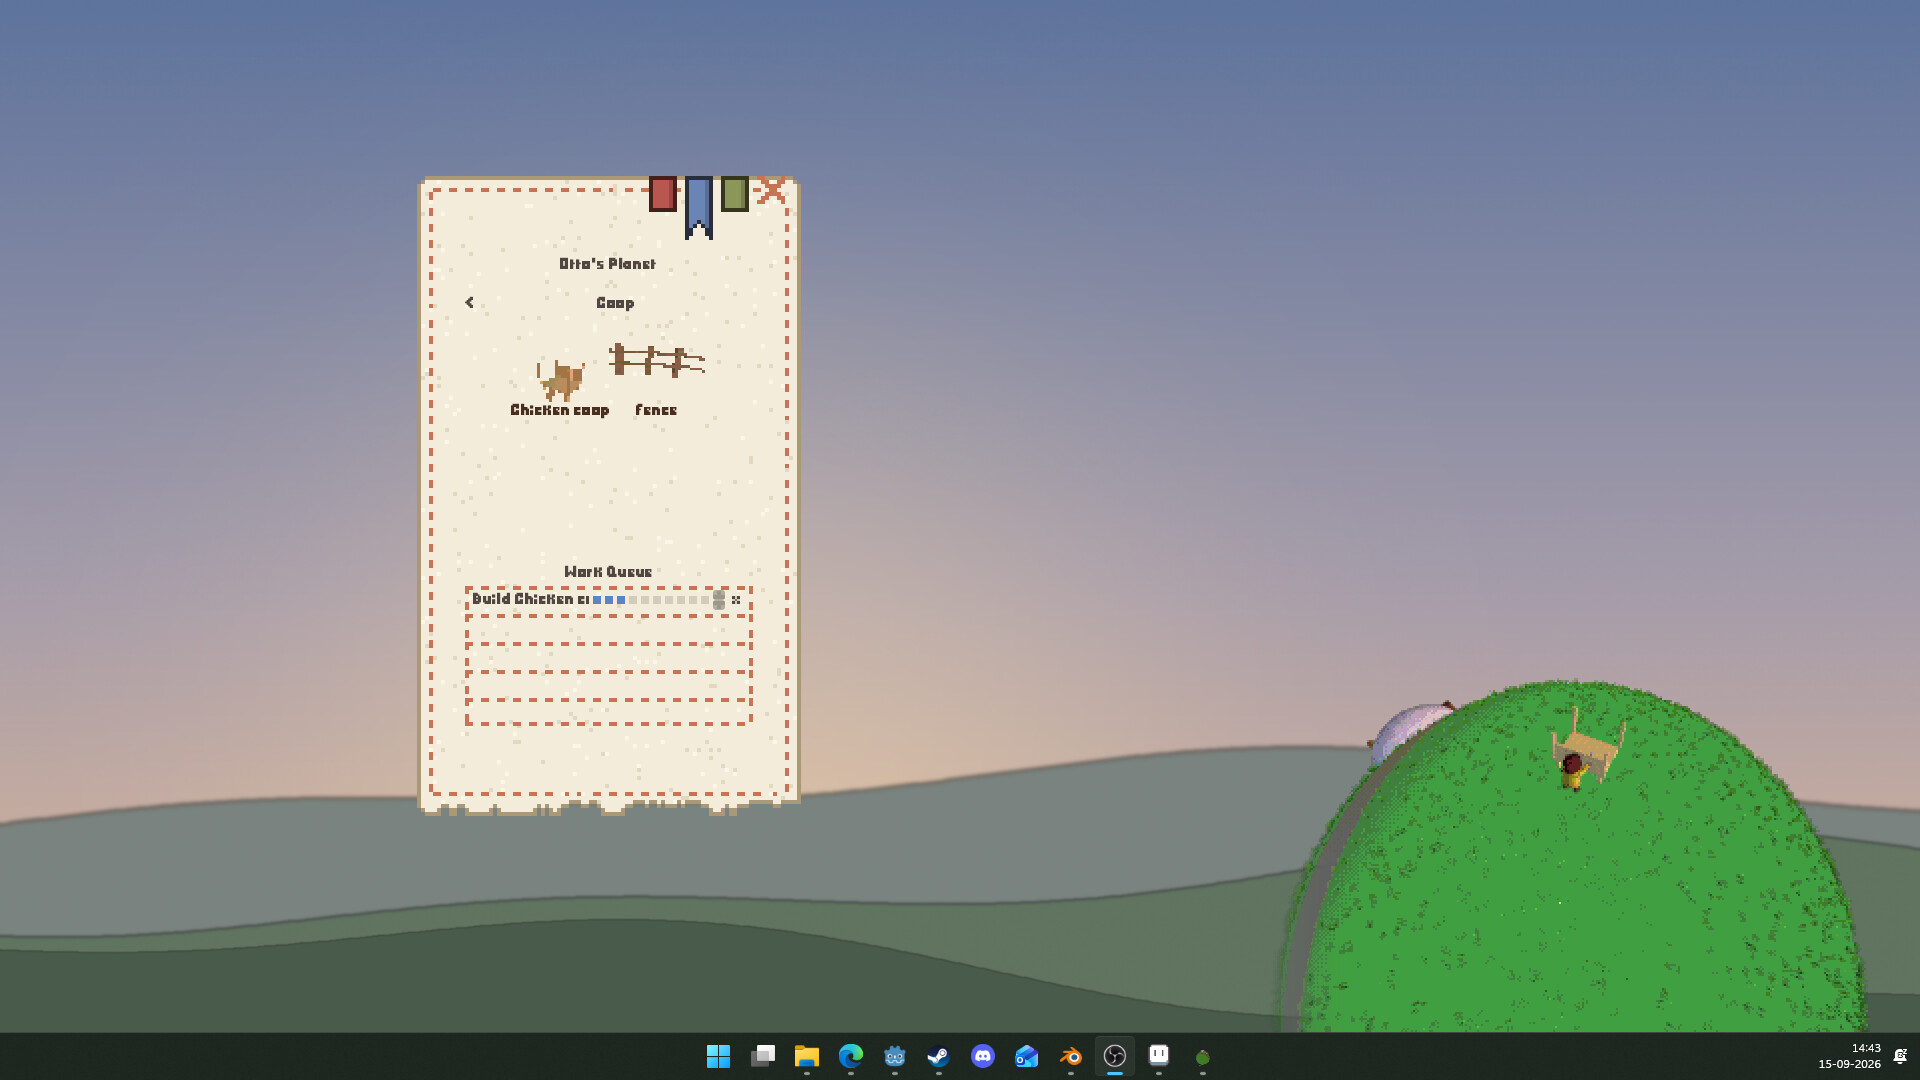Click the reorder handle on Build Chicken task
Image resolution: width=1920 pixels, height=1080 pixels.
(x=718, y=600)
